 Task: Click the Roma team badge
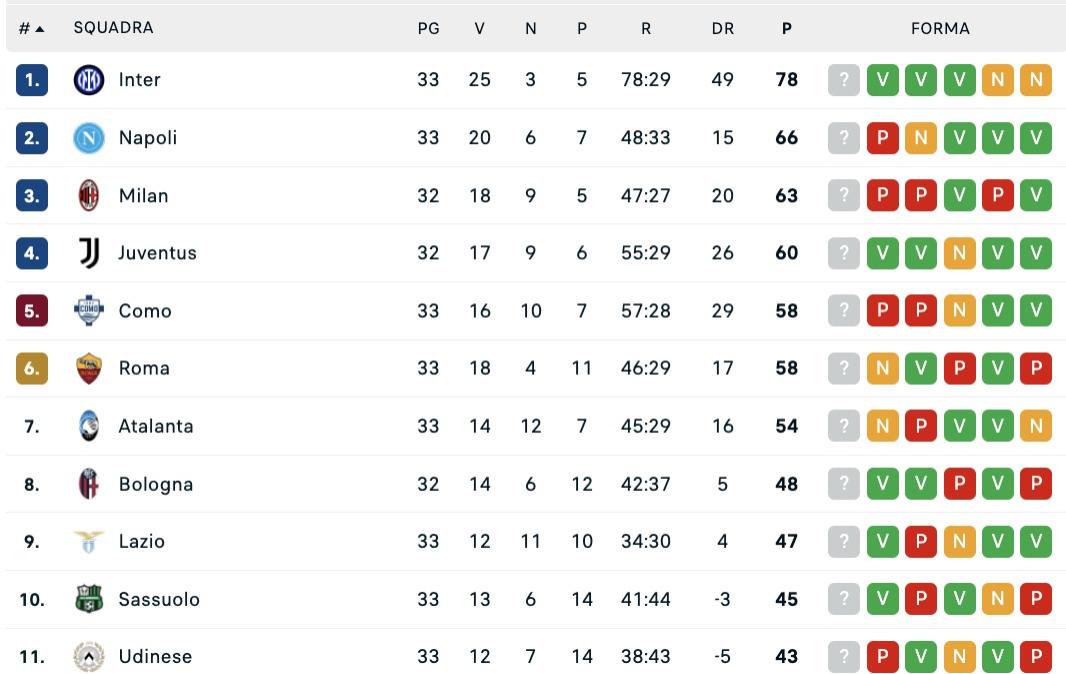click(90, 368)
